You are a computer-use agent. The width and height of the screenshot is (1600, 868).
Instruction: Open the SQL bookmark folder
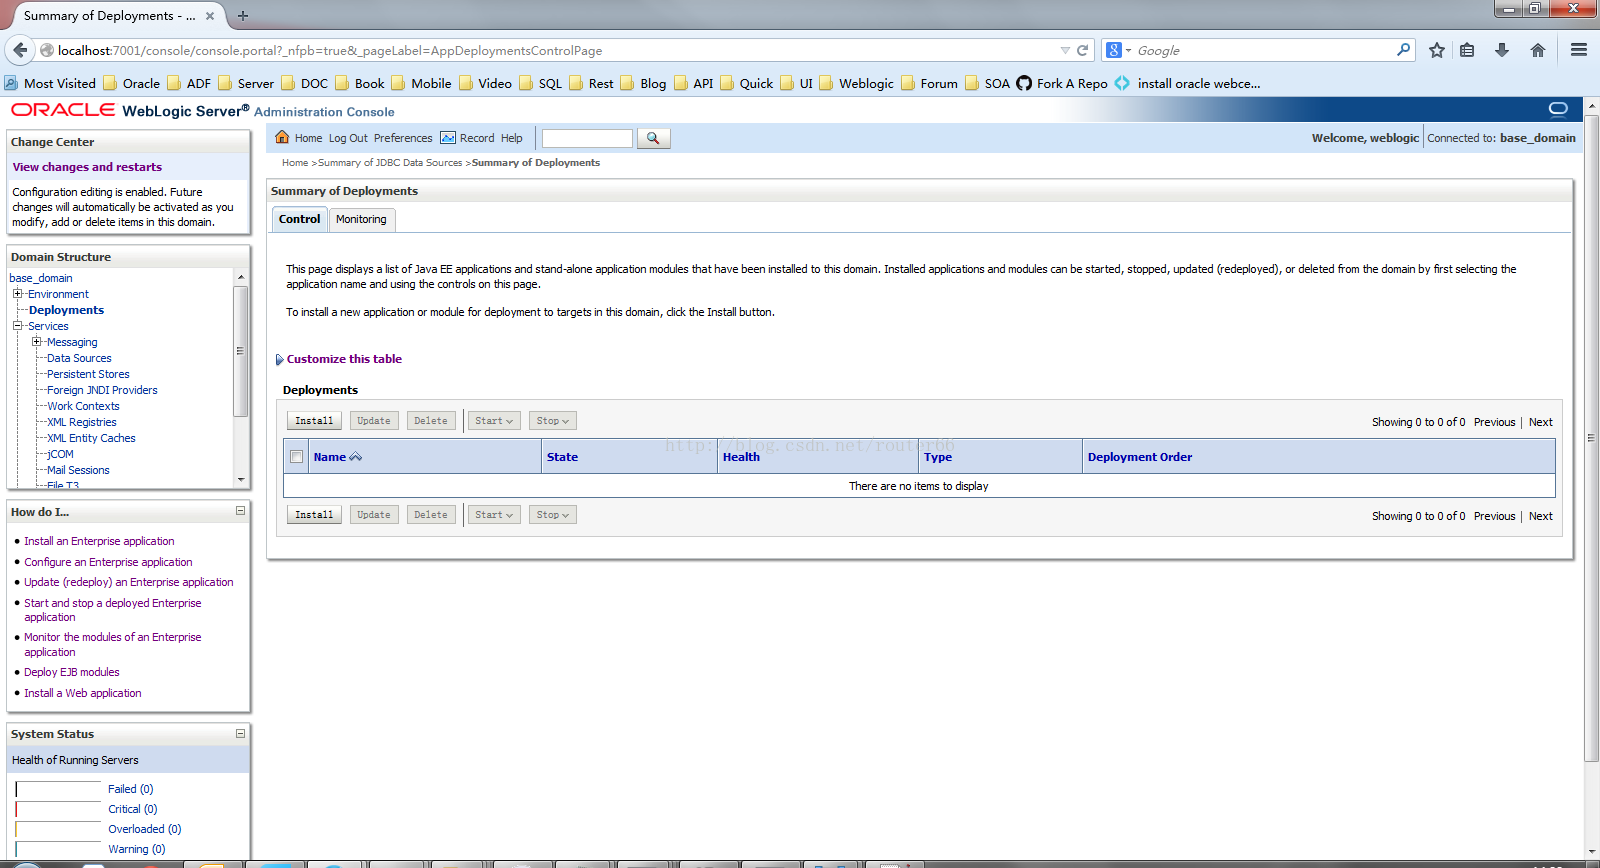tap(540, 83)
